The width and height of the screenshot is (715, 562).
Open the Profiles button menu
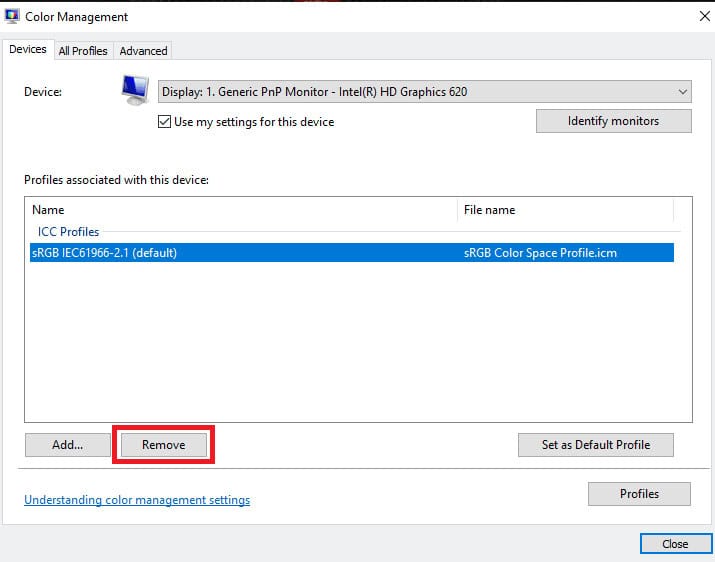click(639, 494)
